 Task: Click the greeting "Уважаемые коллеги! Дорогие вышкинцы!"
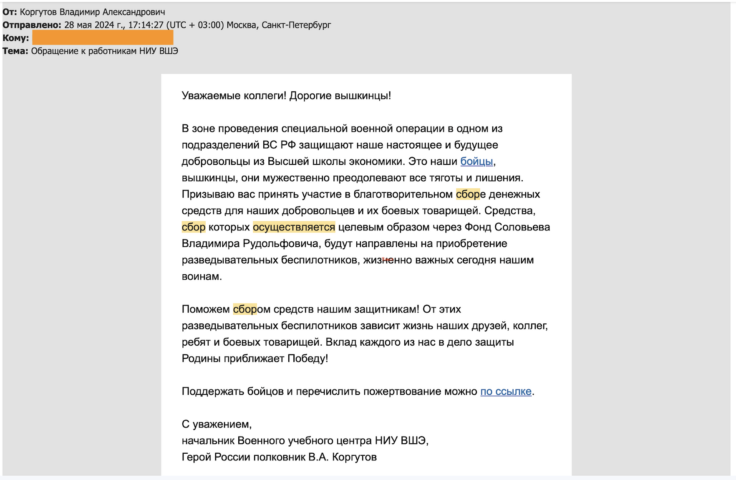[286, 96]
